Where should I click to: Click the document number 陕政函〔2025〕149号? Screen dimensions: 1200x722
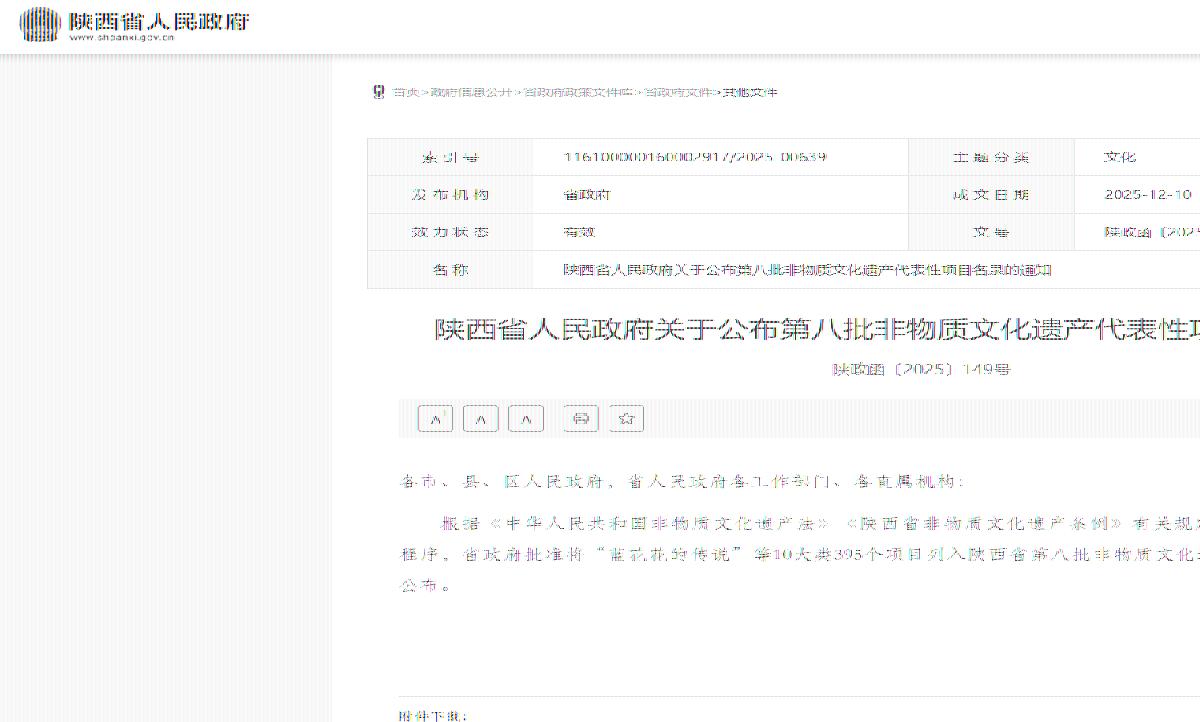click(x=922, y=369)
